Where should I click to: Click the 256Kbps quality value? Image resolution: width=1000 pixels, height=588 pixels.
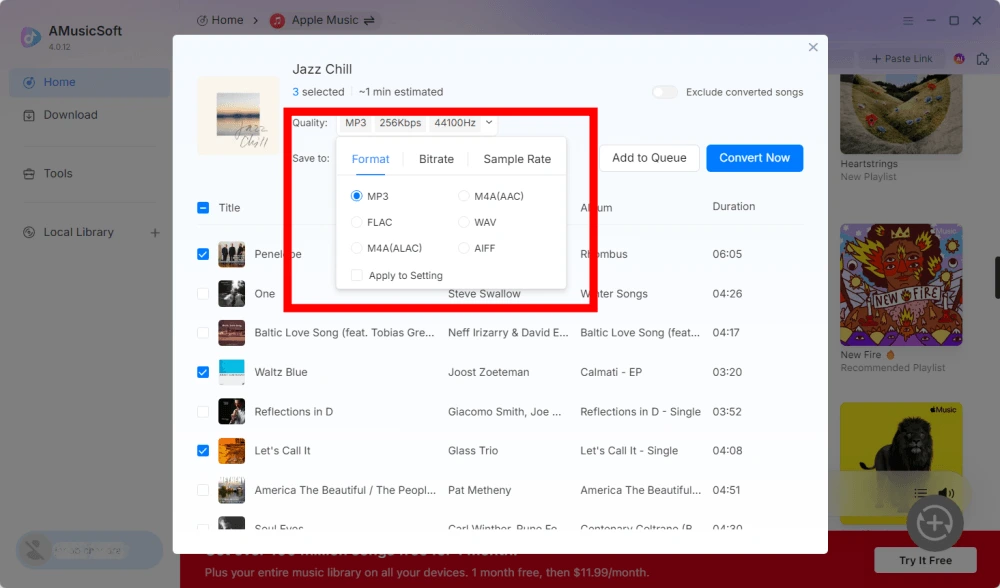[x=400, y=122]
